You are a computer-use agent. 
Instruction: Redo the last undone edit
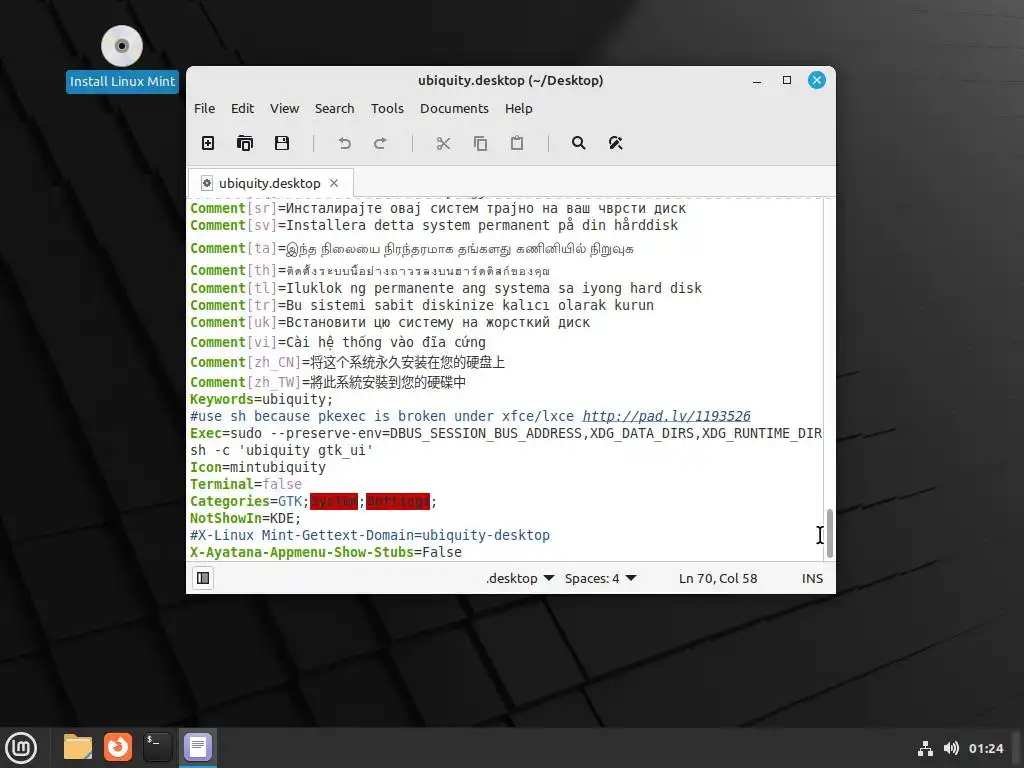tap(380, 143)
